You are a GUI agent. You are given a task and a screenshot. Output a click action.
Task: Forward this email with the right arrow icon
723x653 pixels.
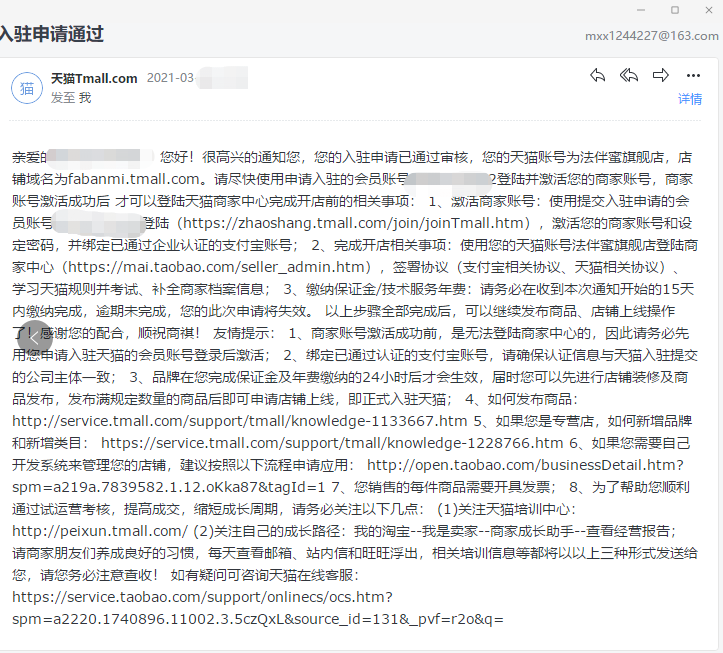pos(661,75)
